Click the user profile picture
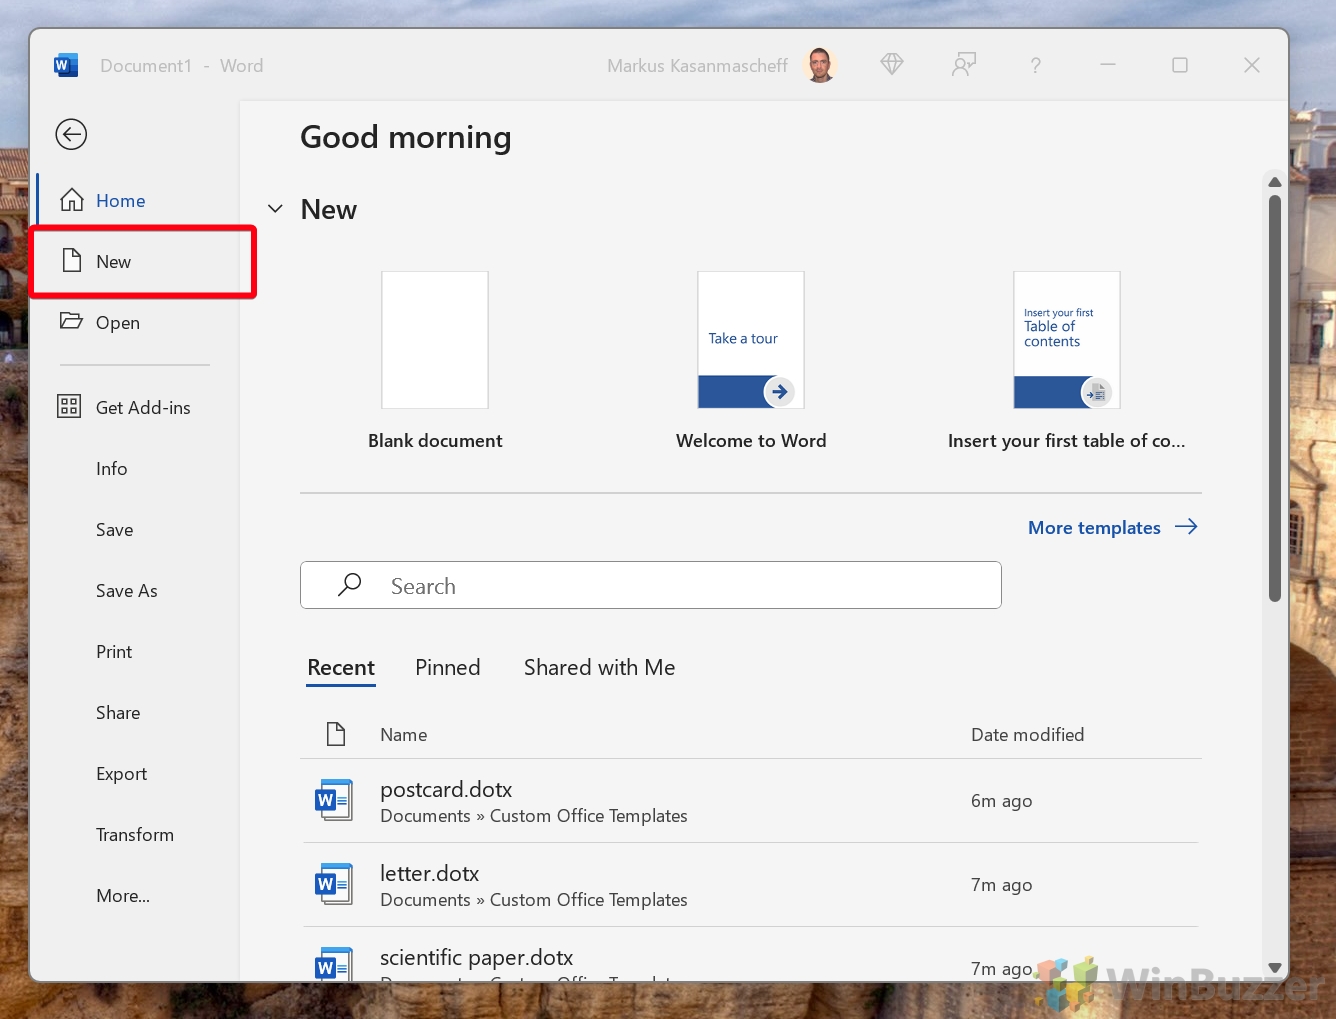1336x1019 pixels. (820, 65)
